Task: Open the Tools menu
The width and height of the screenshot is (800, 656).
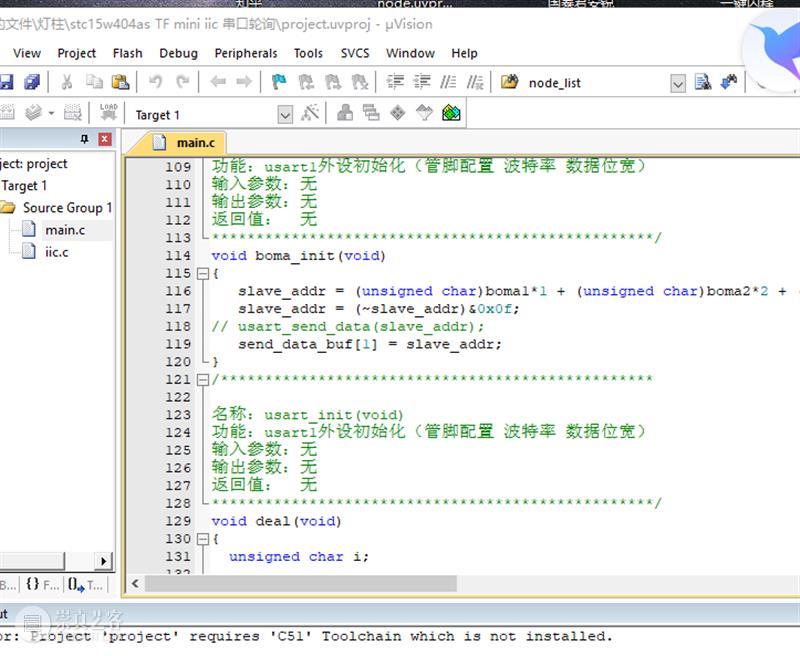Action: pyautogui.click(x=308, y=53)
